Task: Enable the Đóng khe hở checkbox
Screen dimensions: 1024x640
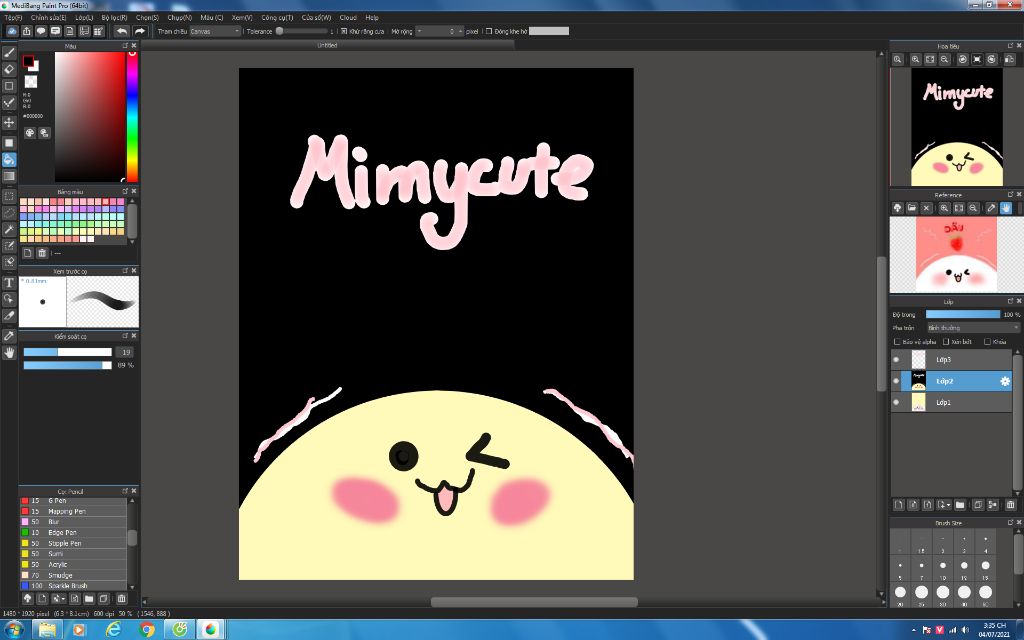Action: (x=488, y=31)
